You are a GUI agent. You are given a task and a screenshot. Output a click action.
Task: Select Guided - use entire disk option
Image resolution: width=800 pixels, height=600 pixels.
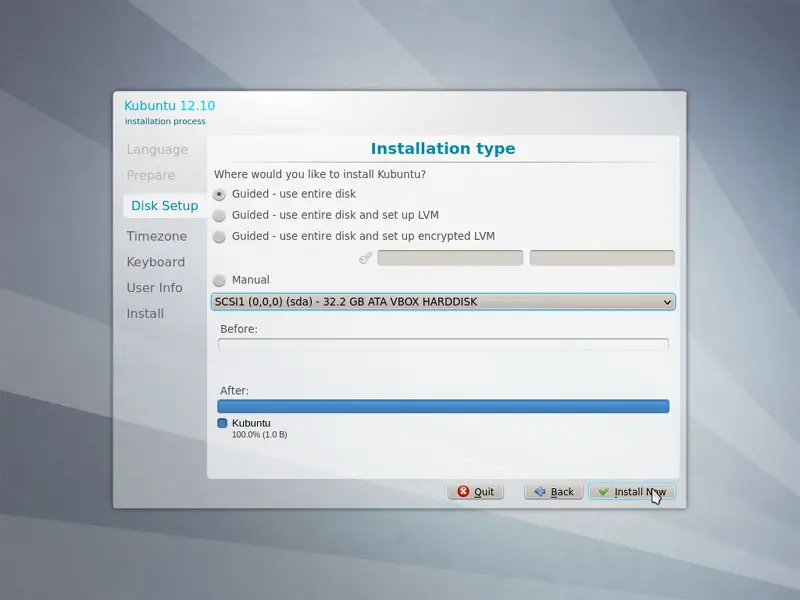pyautogui.click(x=219, y=194)
